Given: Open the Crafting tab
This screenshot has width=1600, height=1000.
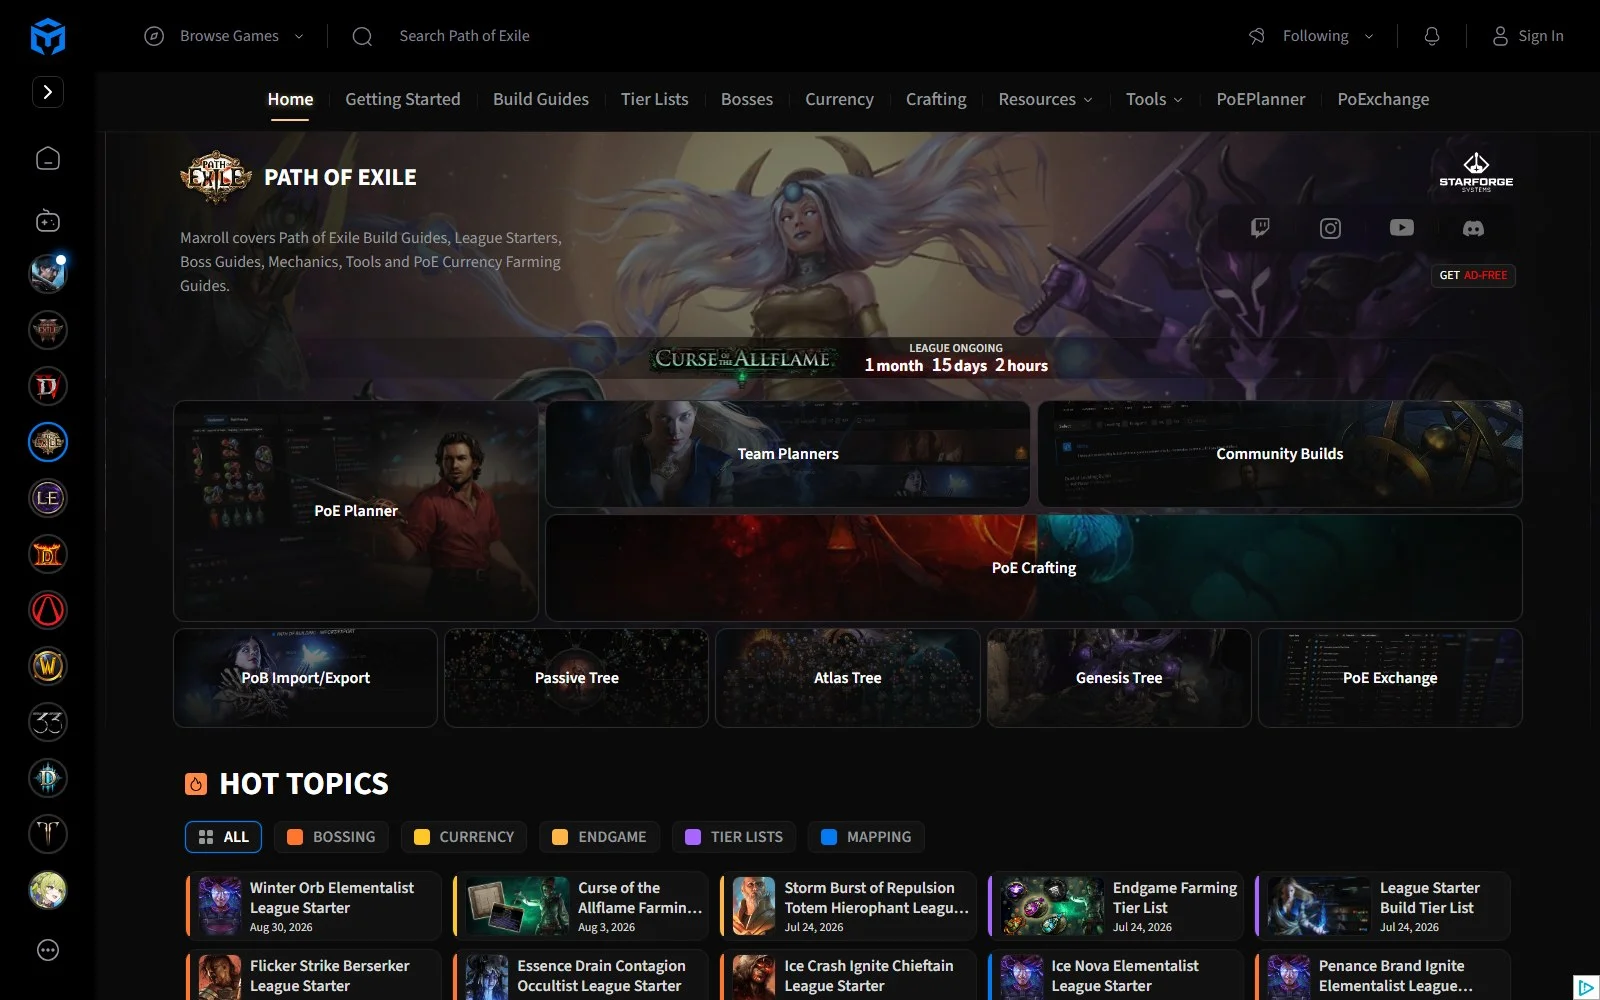Looking at the screenshot, I should [936, 99].
